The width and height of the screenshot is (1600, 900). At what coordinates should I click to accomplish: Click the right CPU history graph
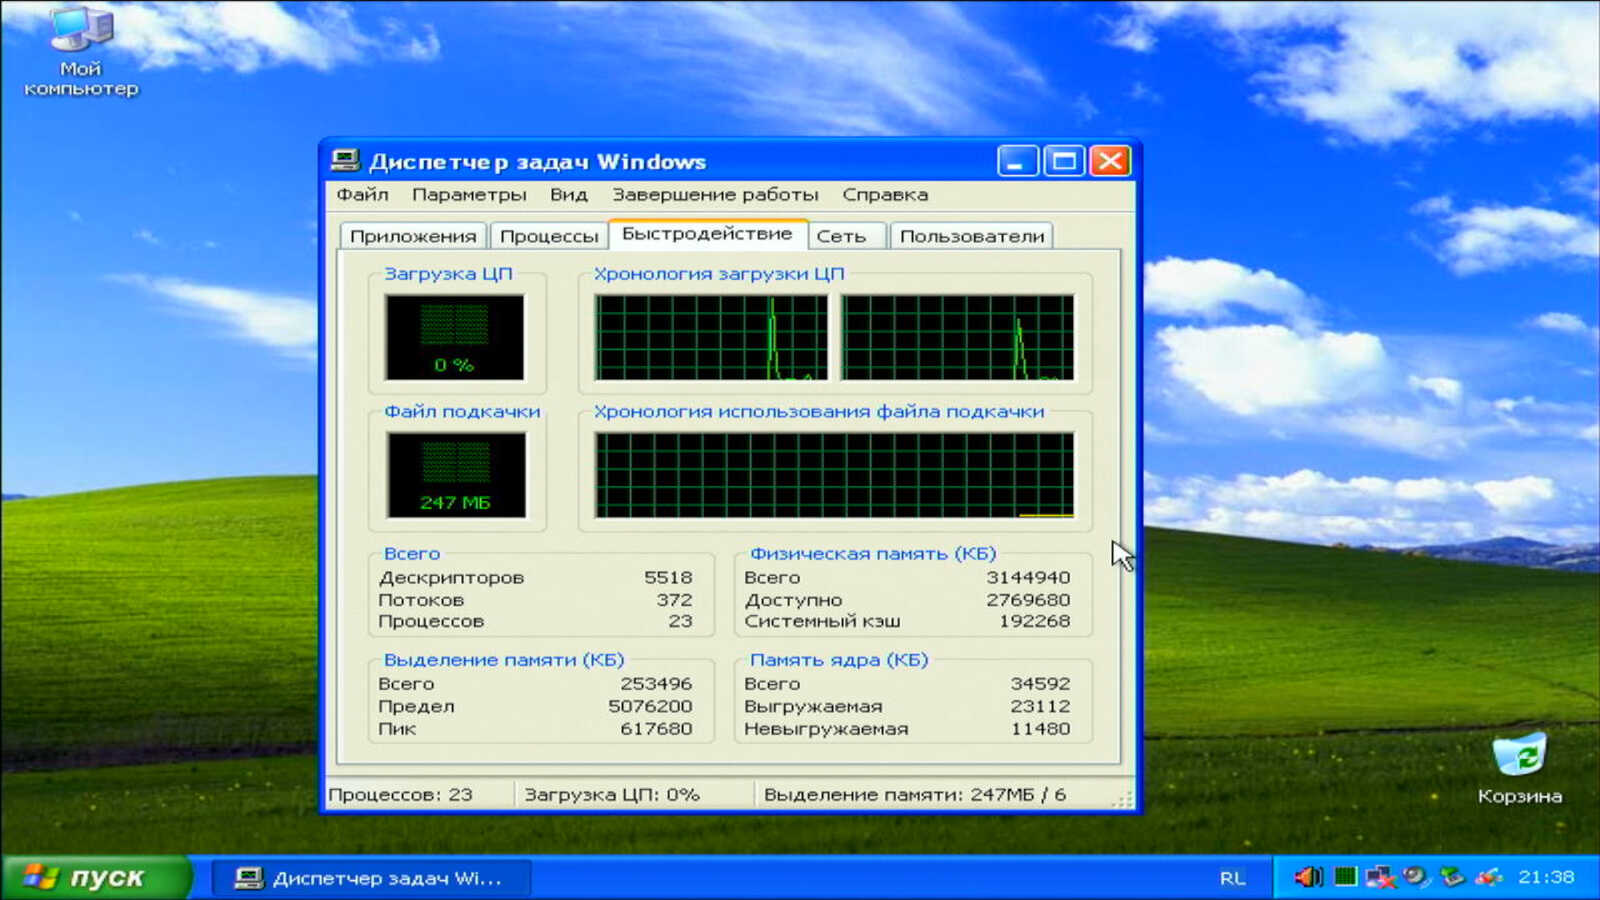957,337
